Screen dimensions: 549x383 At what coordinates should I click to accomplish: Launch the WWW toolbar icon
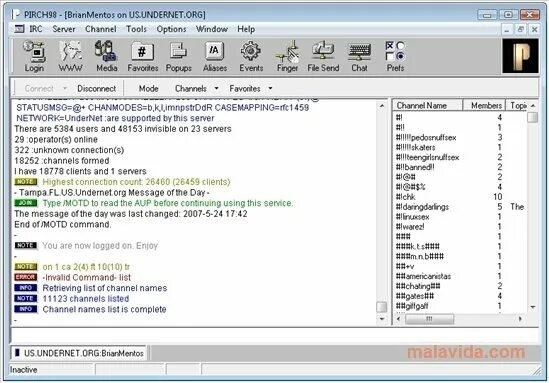click(x=70, y=56)
